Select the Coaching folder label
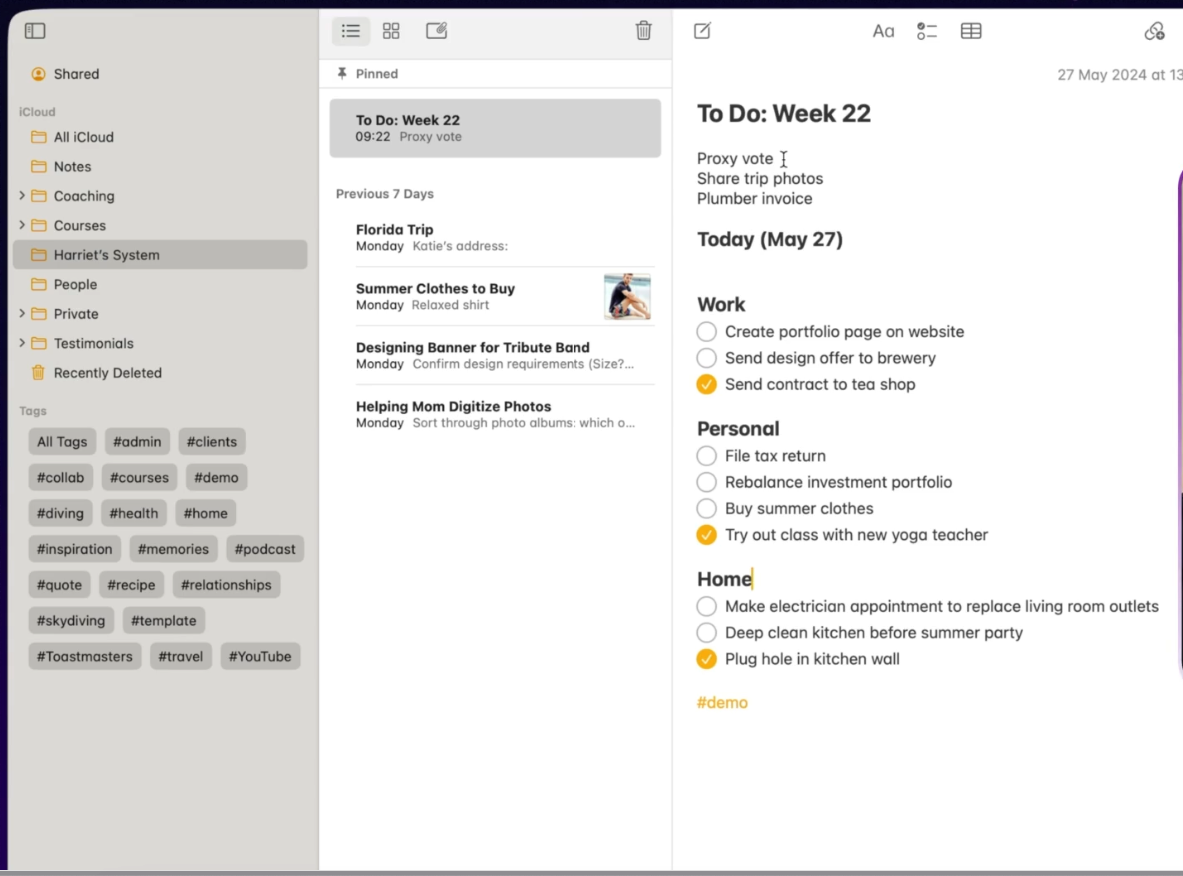1183x876 pixels. (84, 196)
